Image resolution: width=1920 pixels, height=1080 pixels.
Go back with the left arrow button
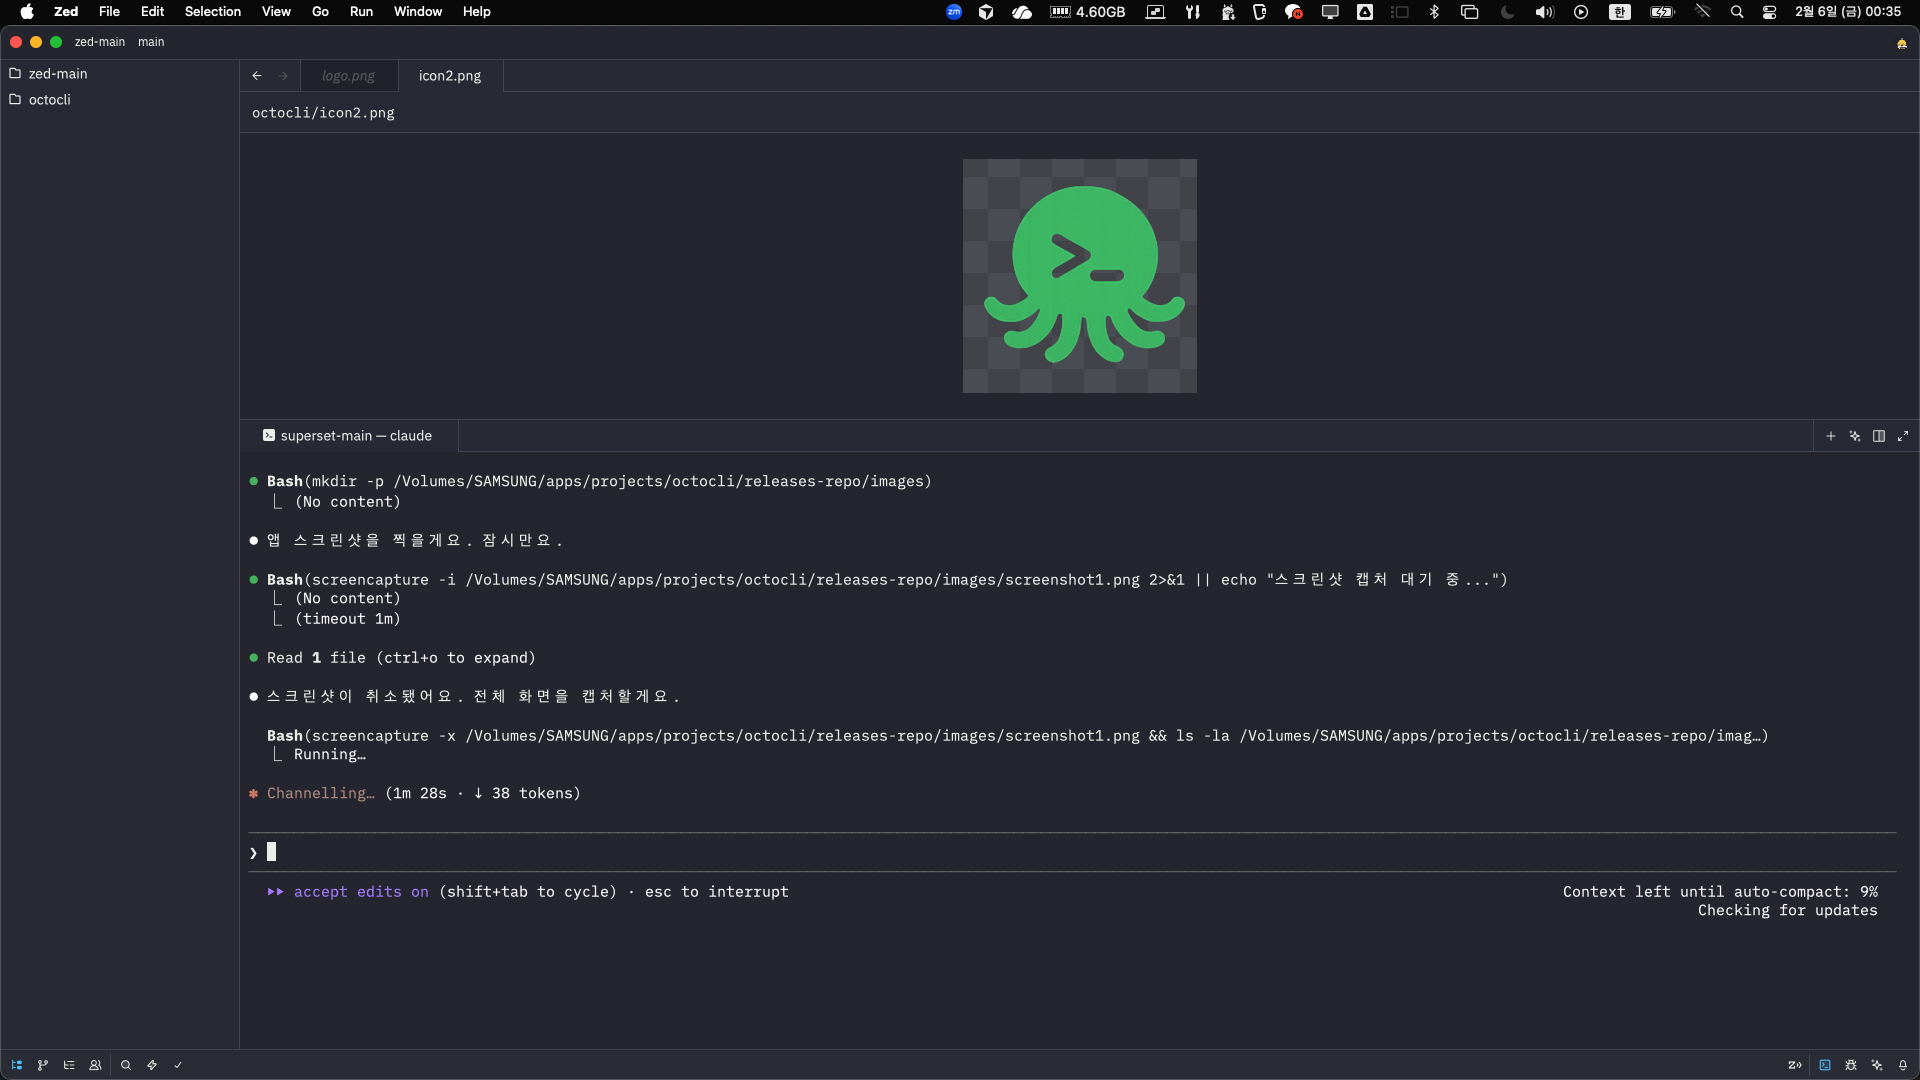coord(257,76)
